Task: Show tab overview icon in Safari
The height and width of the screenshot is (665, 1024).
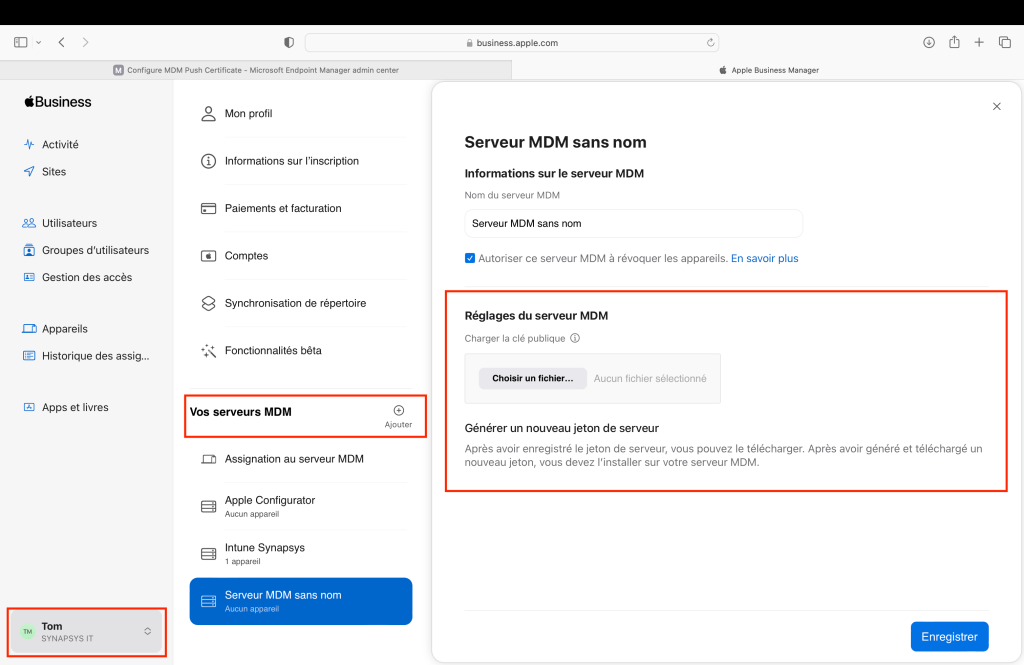Action: pos(1005,42)
